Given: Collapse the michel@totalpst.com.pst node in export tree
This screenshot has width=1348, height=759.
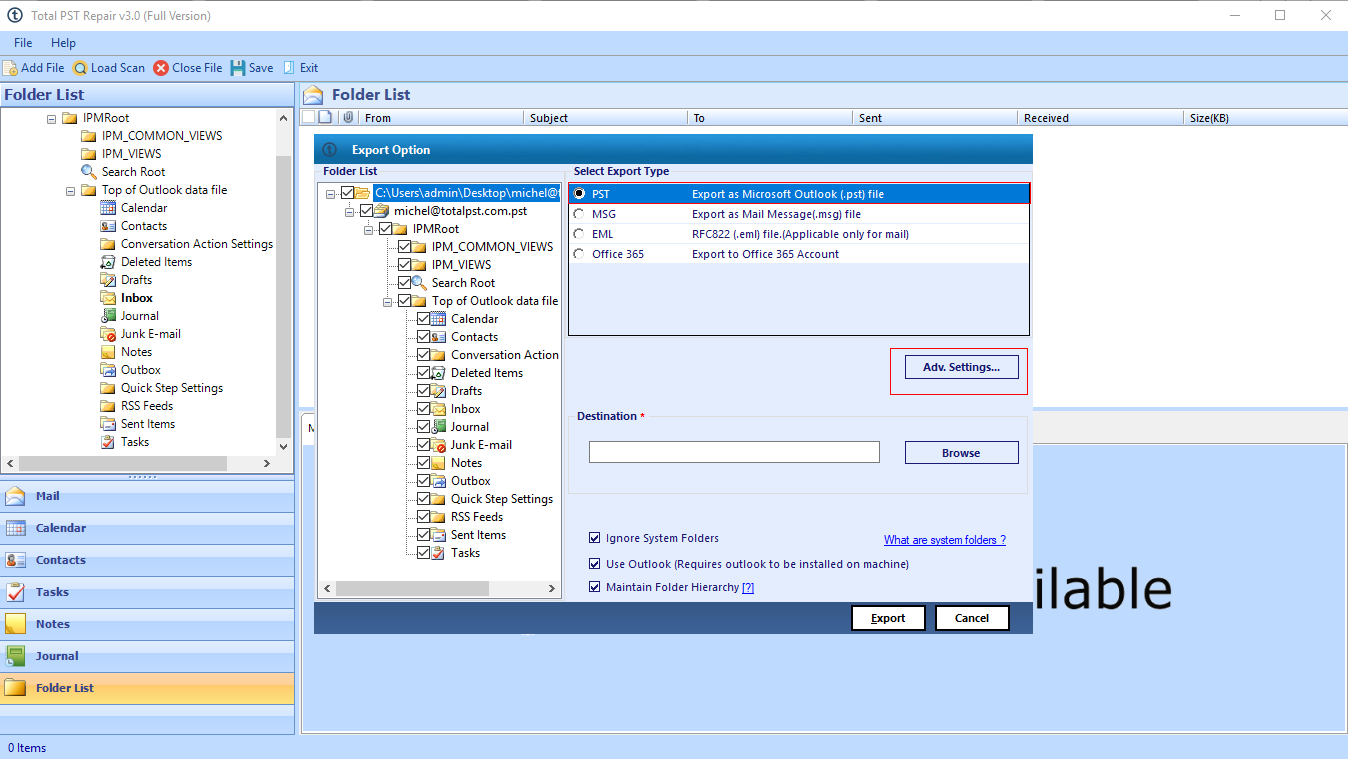Looking at the screenshot, I should point(350,211).
